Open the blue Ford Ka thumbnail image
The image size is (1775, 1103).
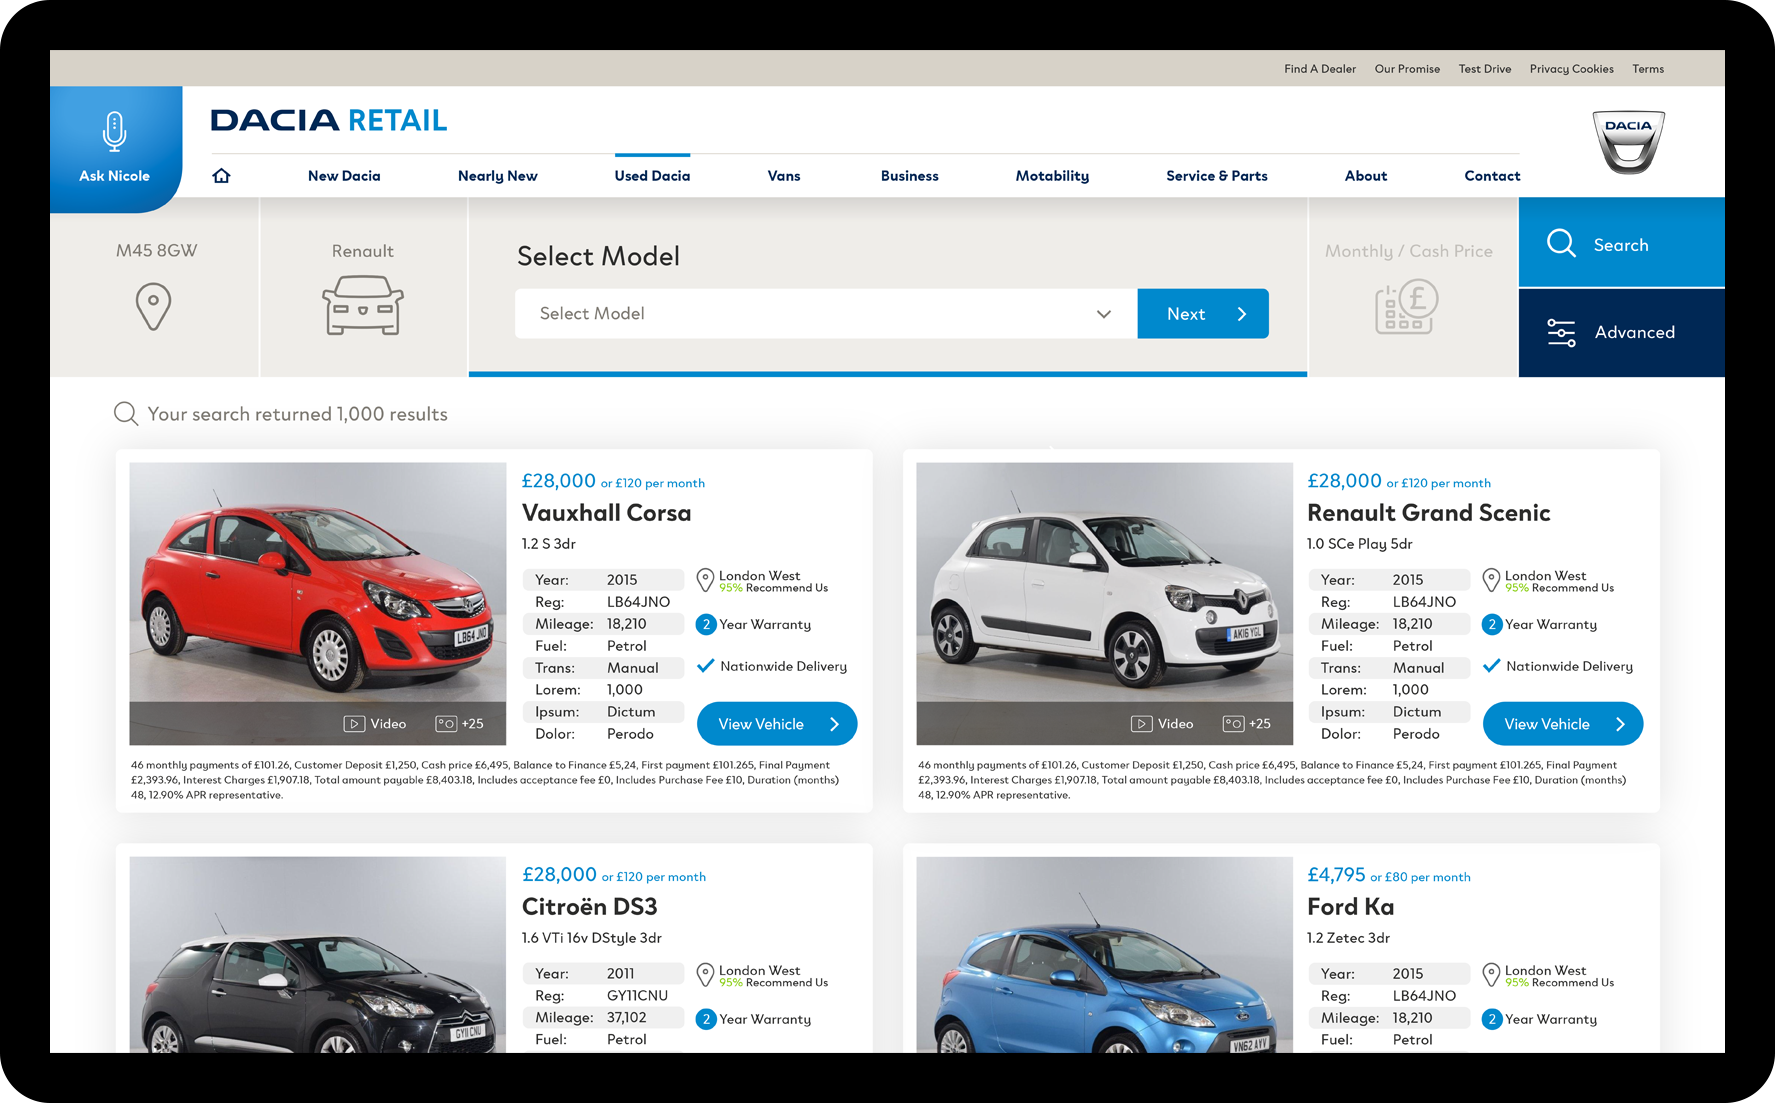[1104, 955]
